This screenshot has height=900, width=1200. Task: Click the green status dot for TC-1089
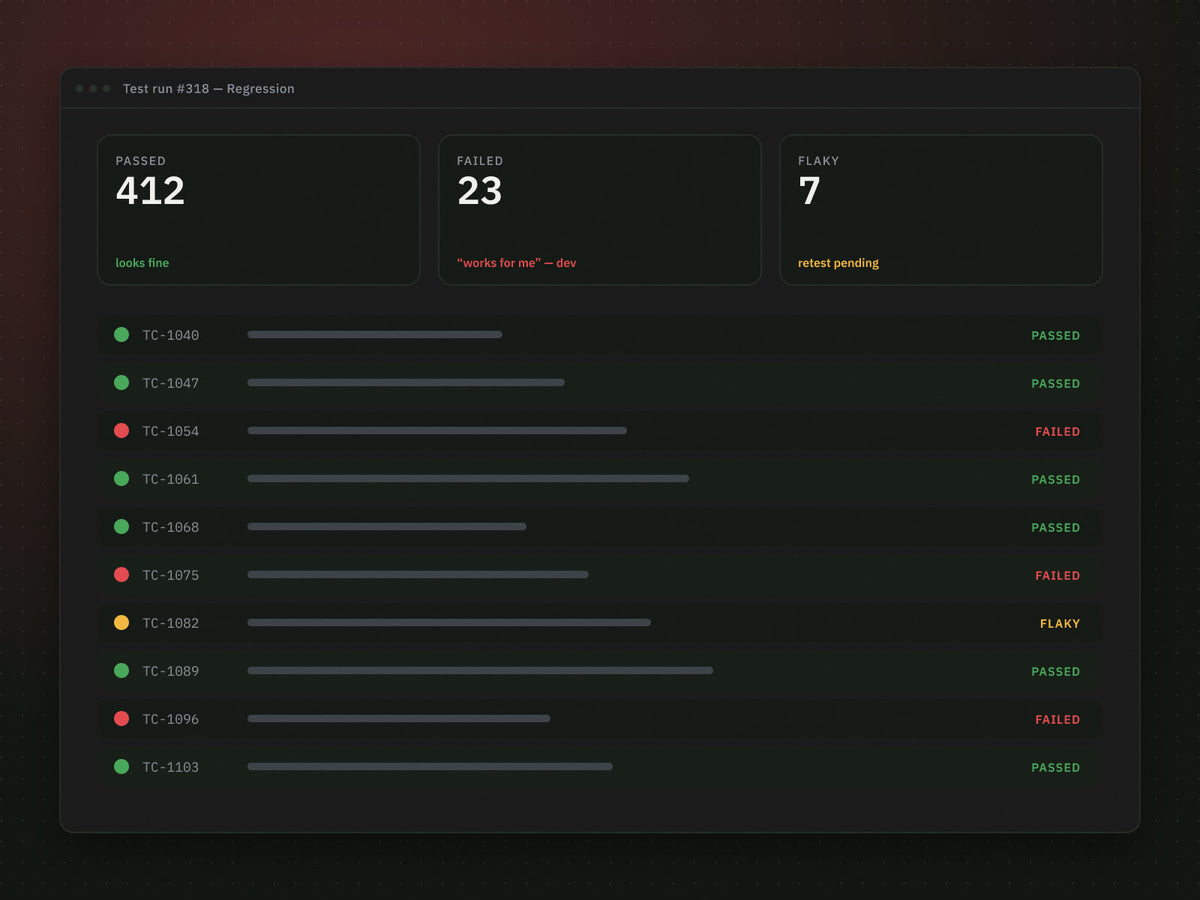[x=121, y=671]
